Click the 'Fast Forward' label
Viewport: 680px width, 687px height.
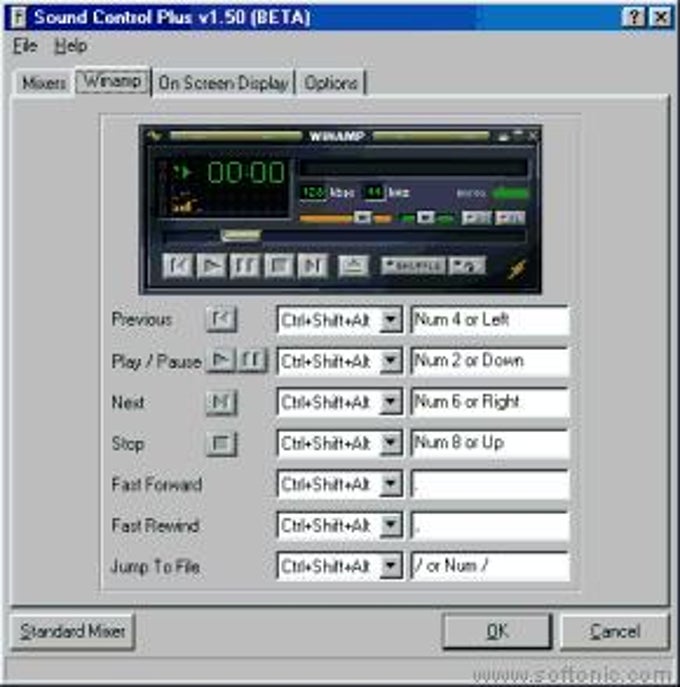[157, 484]
